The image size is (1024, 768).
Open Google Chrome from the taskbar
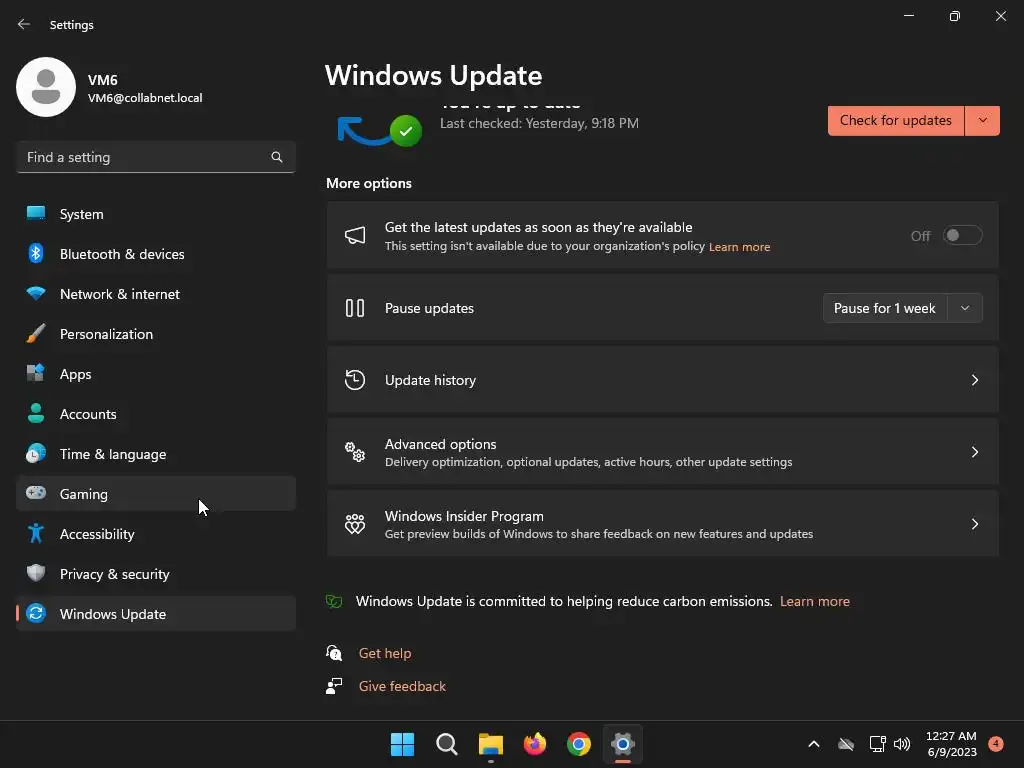tap(579, 744)
